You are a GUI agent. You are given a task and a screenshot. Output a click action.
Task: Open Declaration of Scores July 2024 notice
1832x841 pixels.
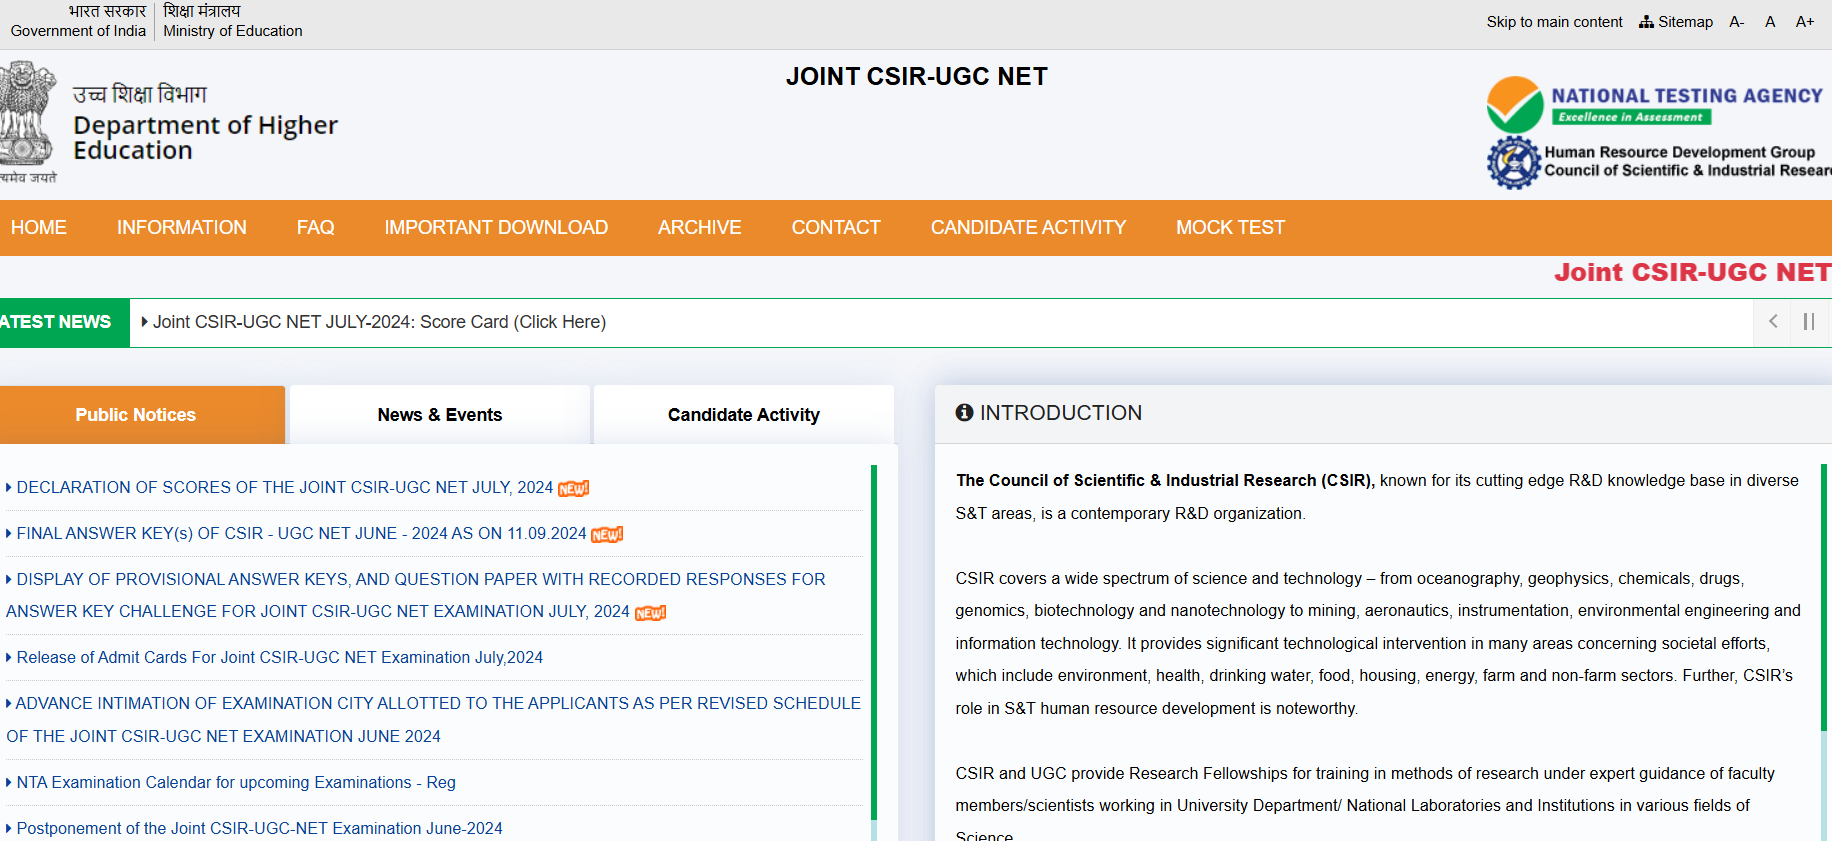click(x=285, y=488)
